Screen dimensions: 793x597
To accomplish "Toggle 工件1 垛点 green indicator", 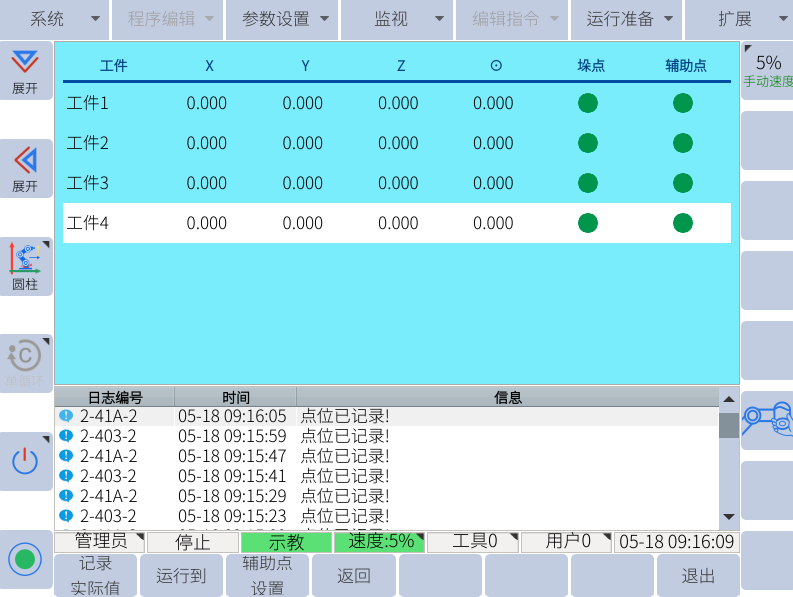I will point(588,103).
